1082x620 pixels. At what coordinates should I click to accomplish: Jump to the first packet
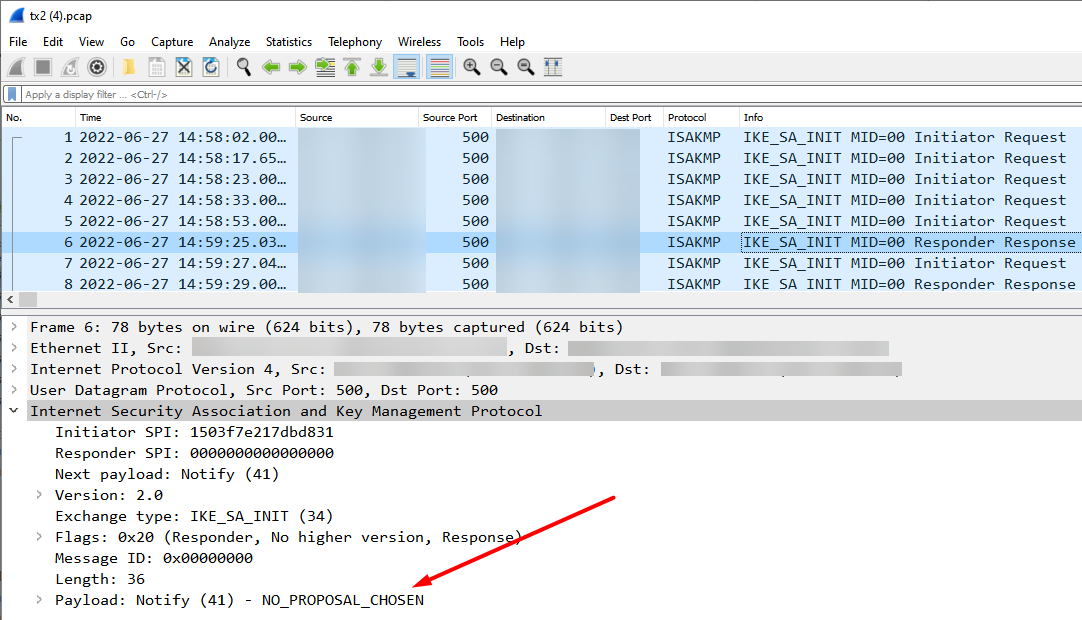351,66
